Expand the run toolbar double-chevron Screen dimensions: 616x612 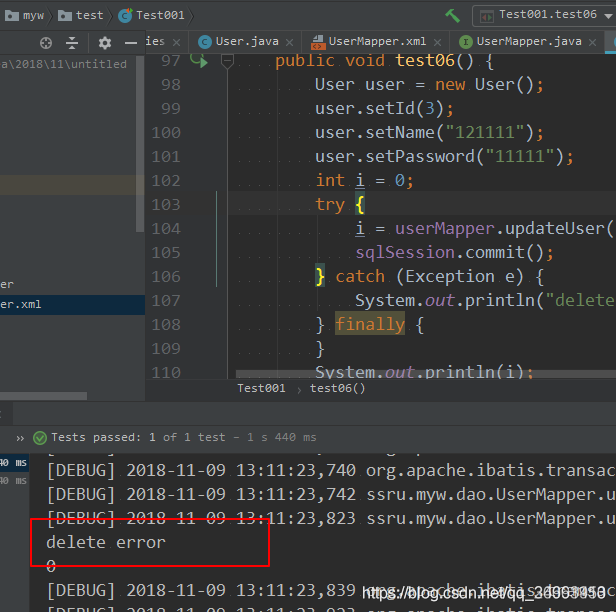(20, 438)
